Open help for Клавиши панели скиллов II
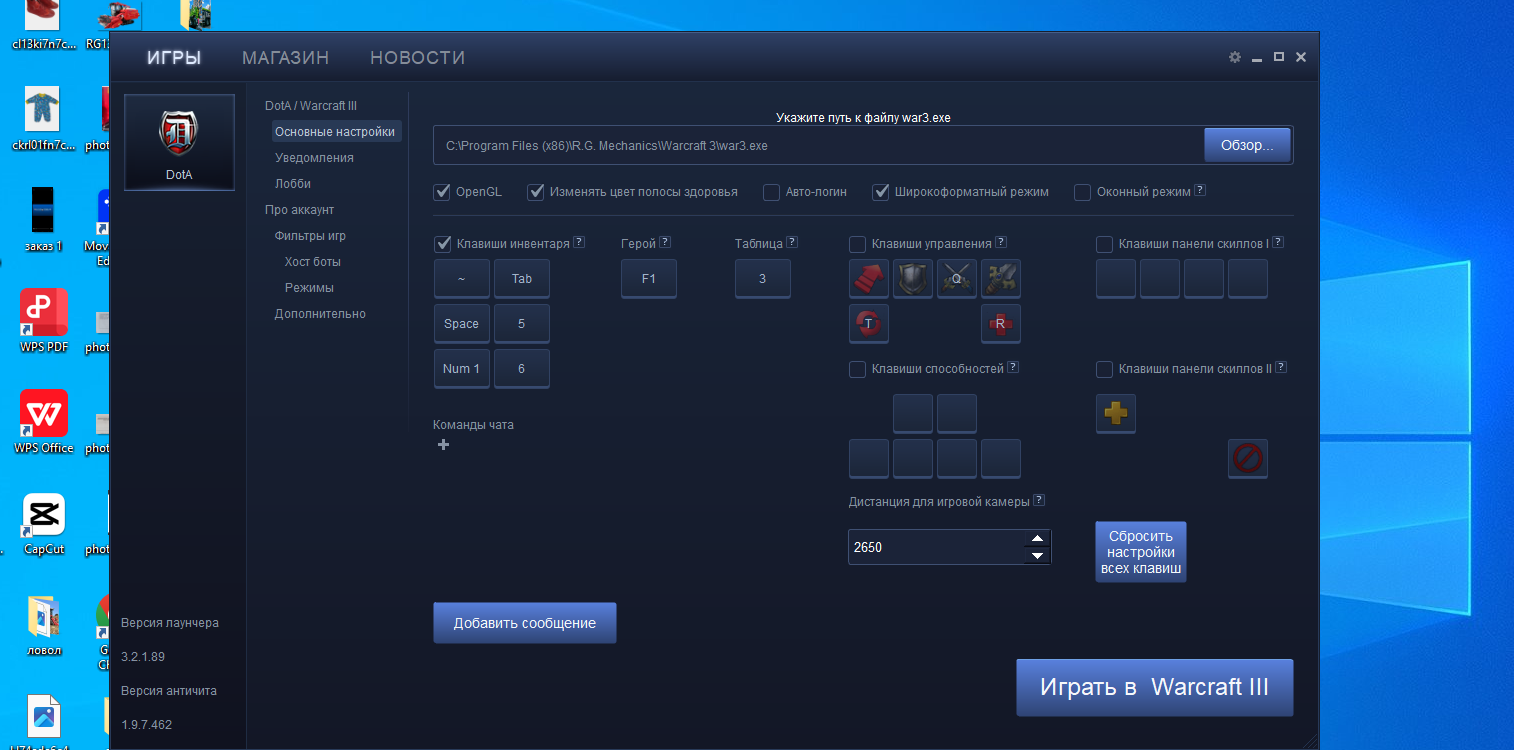This screenshot has width=1514, height=750. [x=1281, y=368]
